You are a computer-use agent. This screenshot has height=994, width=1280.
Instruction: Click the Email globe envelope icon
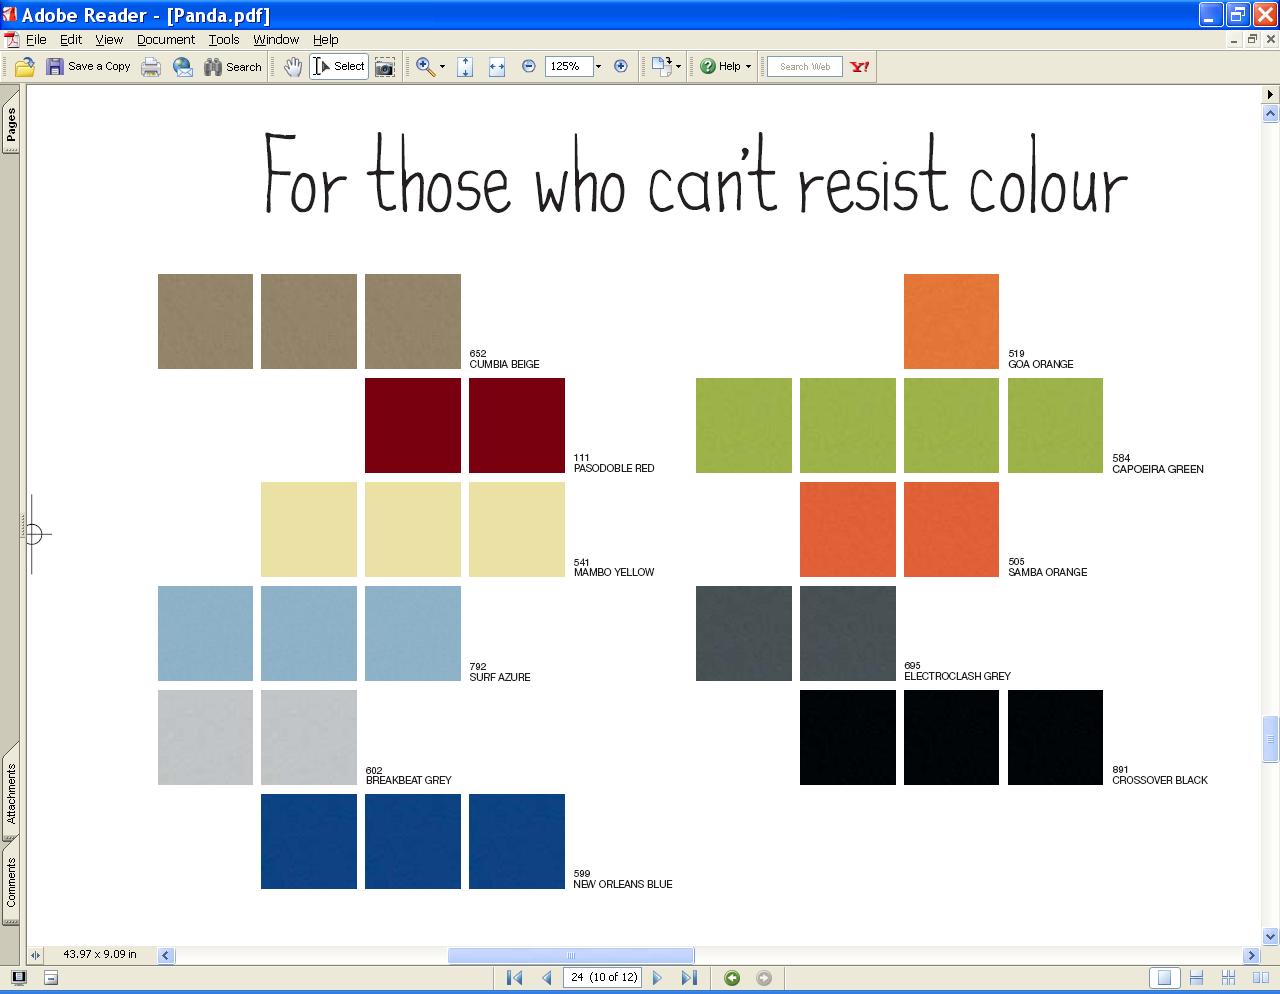tap(183, 67)
